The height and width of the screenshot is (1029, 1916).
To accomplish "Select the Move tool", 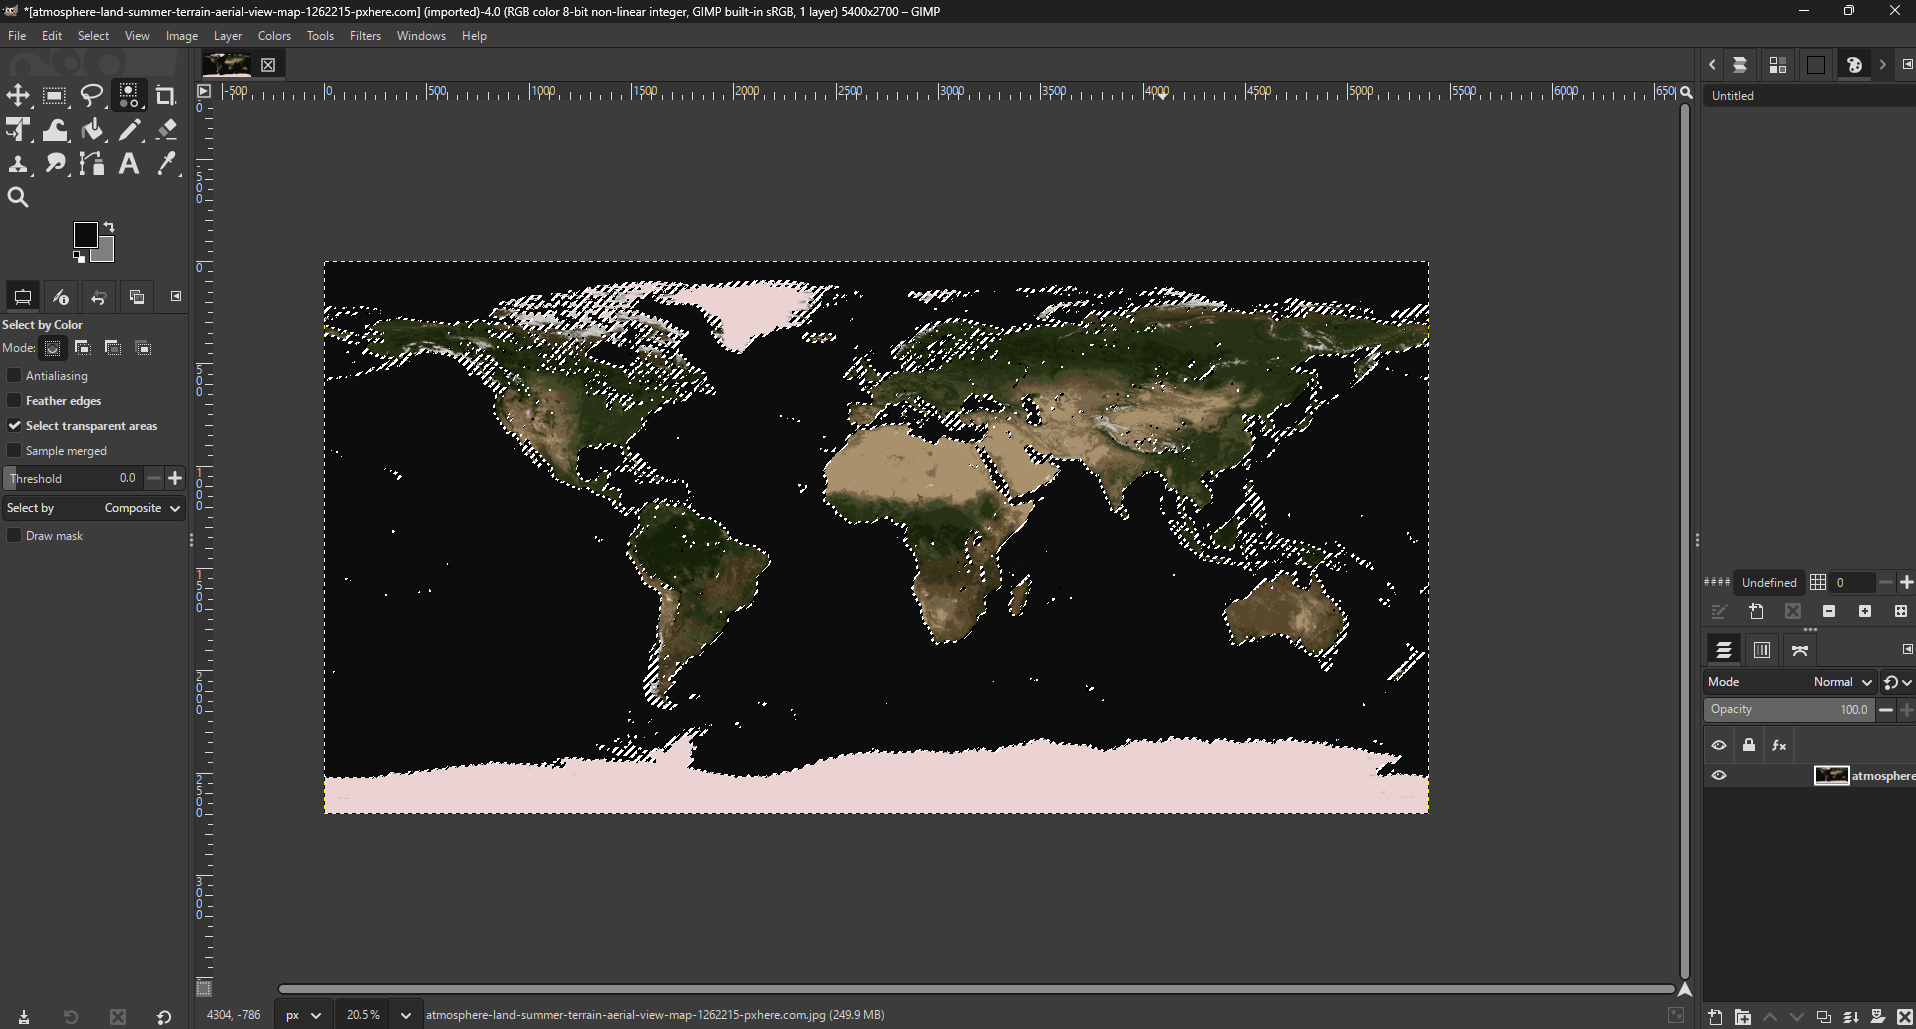I will (x=18, y=96).
